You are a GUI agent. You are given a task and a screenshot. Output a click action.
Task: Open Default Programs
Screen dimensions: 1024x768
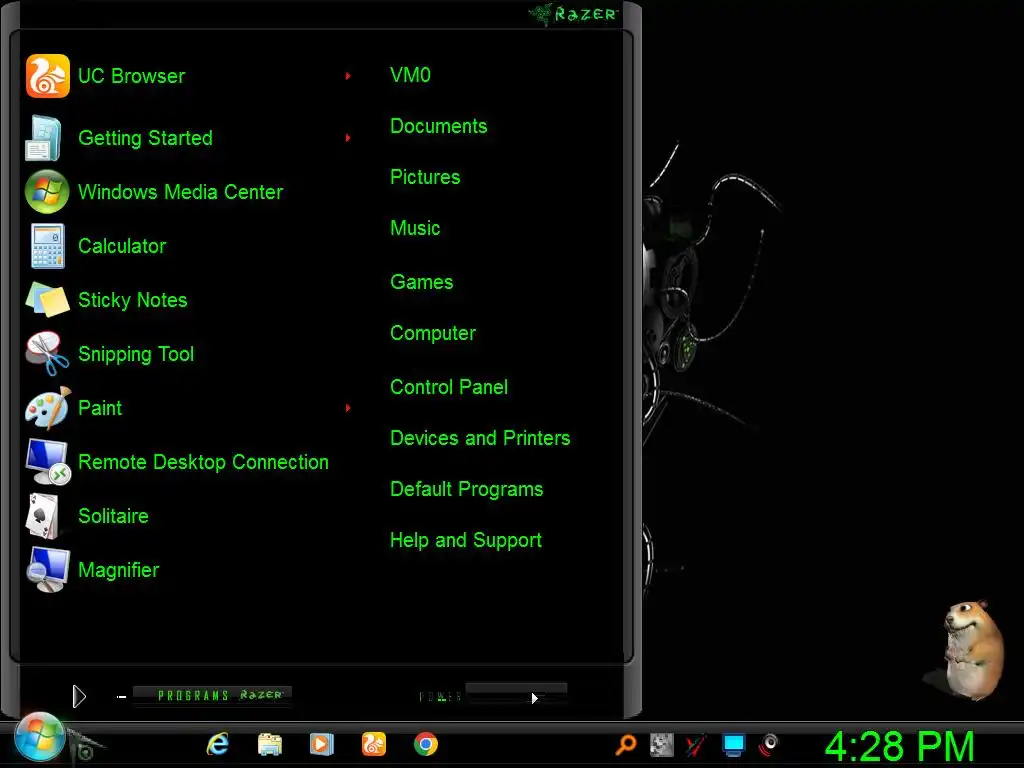(466, 489)
